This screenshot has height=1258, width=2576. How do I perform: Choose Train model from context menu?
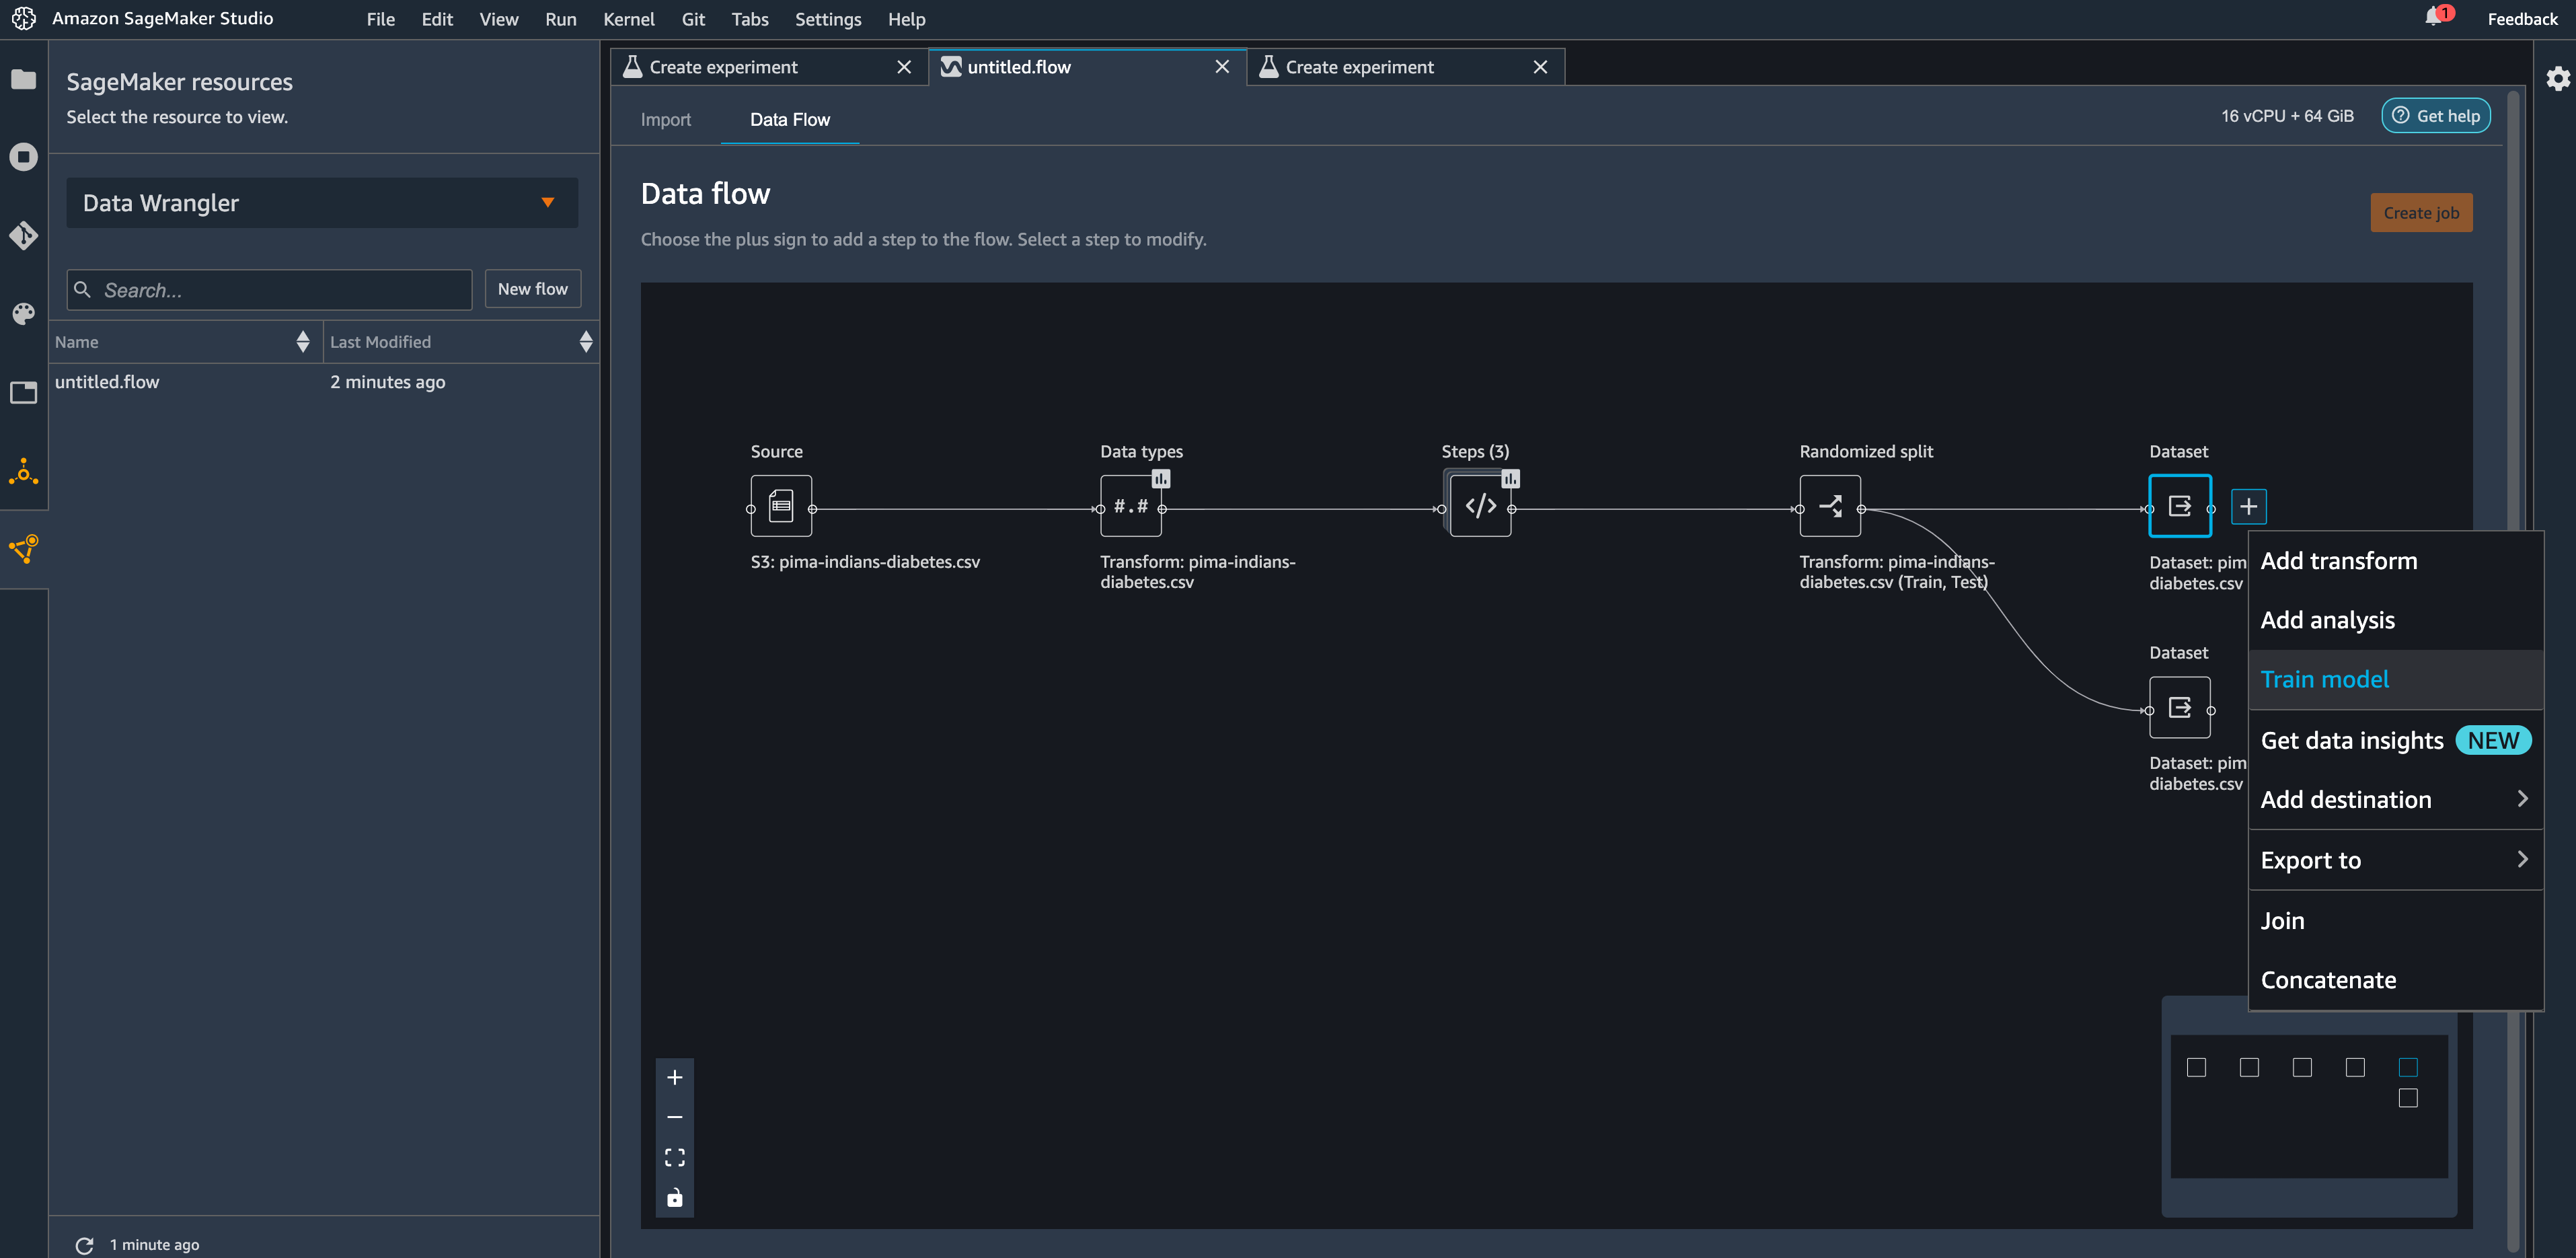click(2325, 680)
